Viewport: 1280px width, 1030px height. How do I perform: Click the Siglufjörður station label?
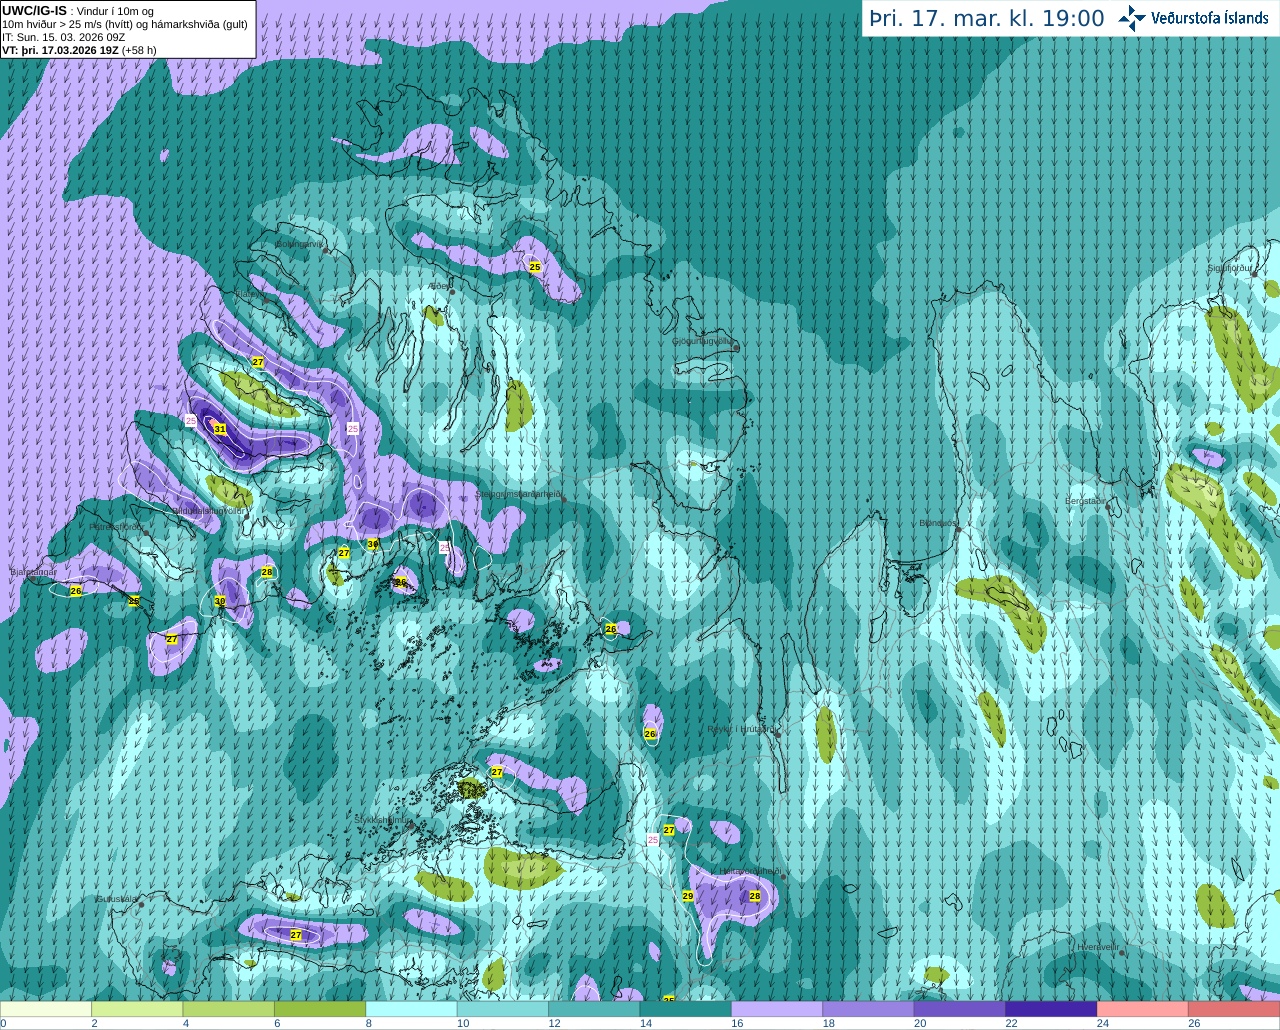(x=1229, y=268)
